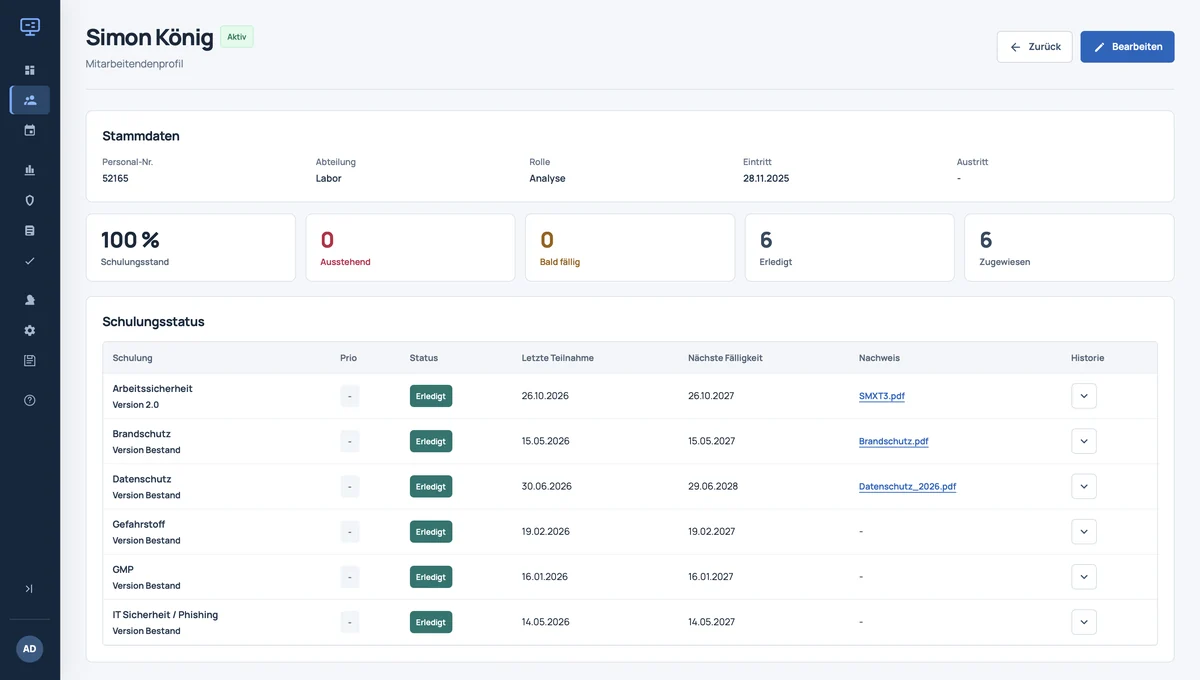Open the Datenschutz_2026.pdf link

907,487
